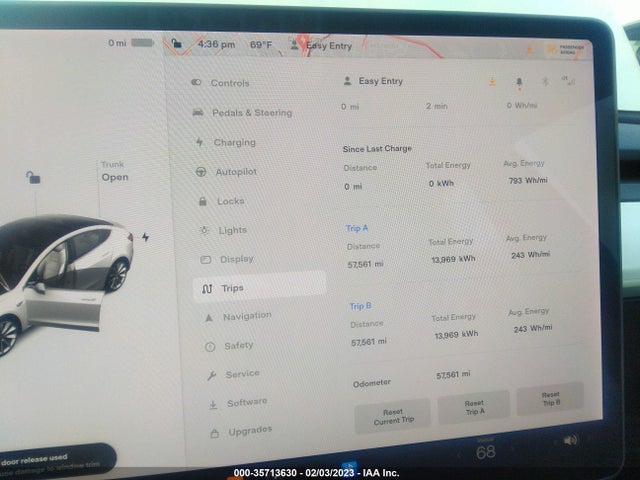Click the lightning bolt Charging icon

[200, 142]
